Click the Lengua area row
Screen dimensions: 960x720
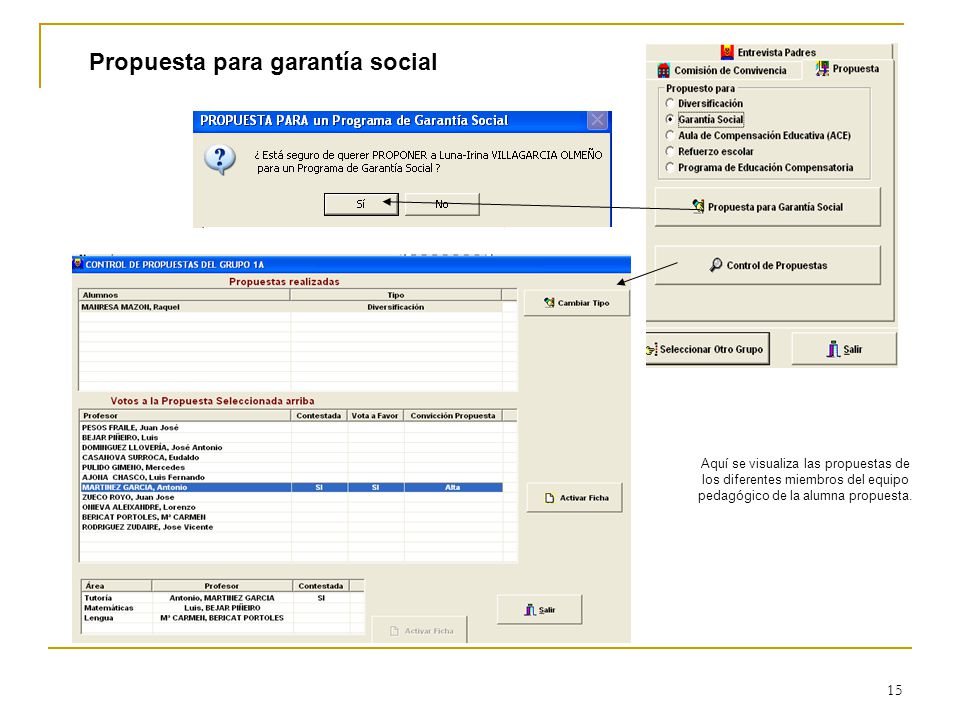216,618
